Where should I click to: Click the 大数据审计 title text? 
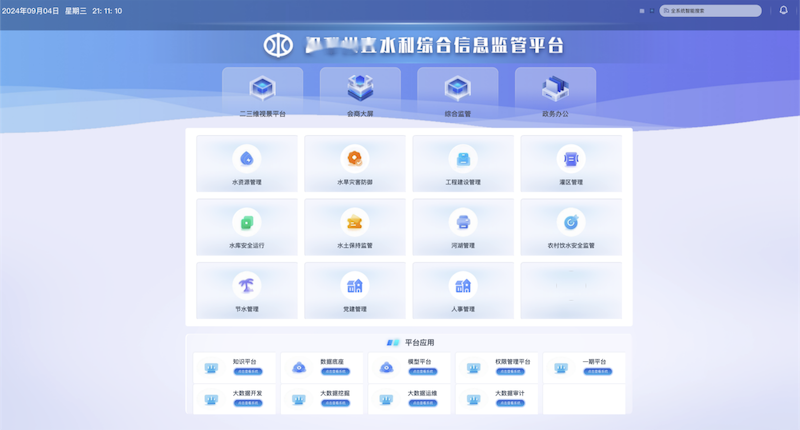pos(510,393)
